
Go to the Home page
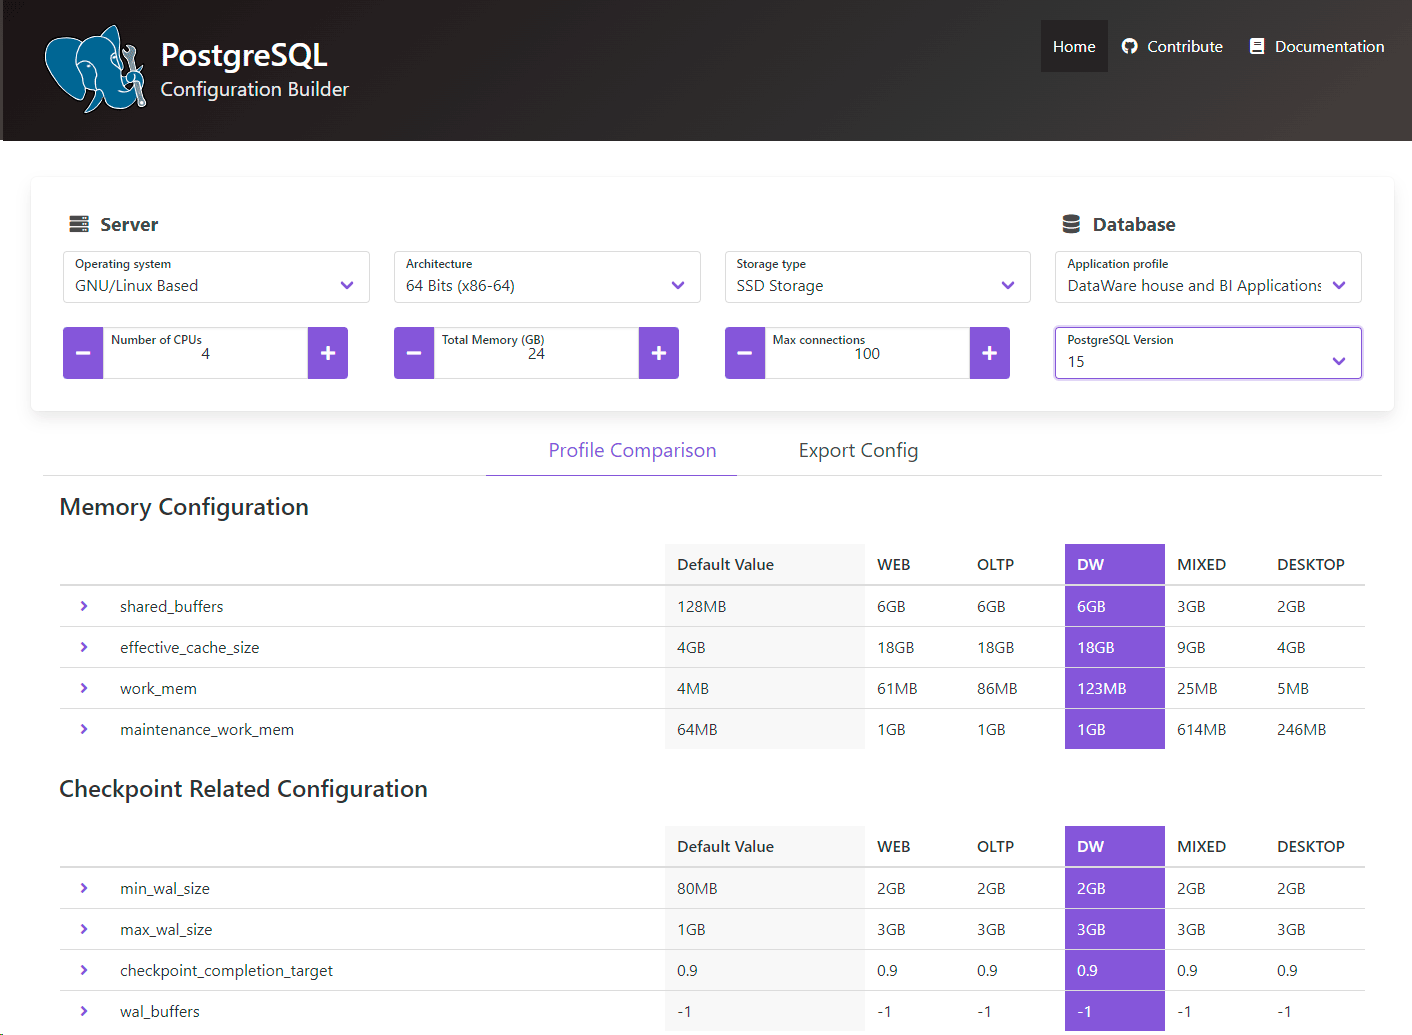click(1074, 46)
